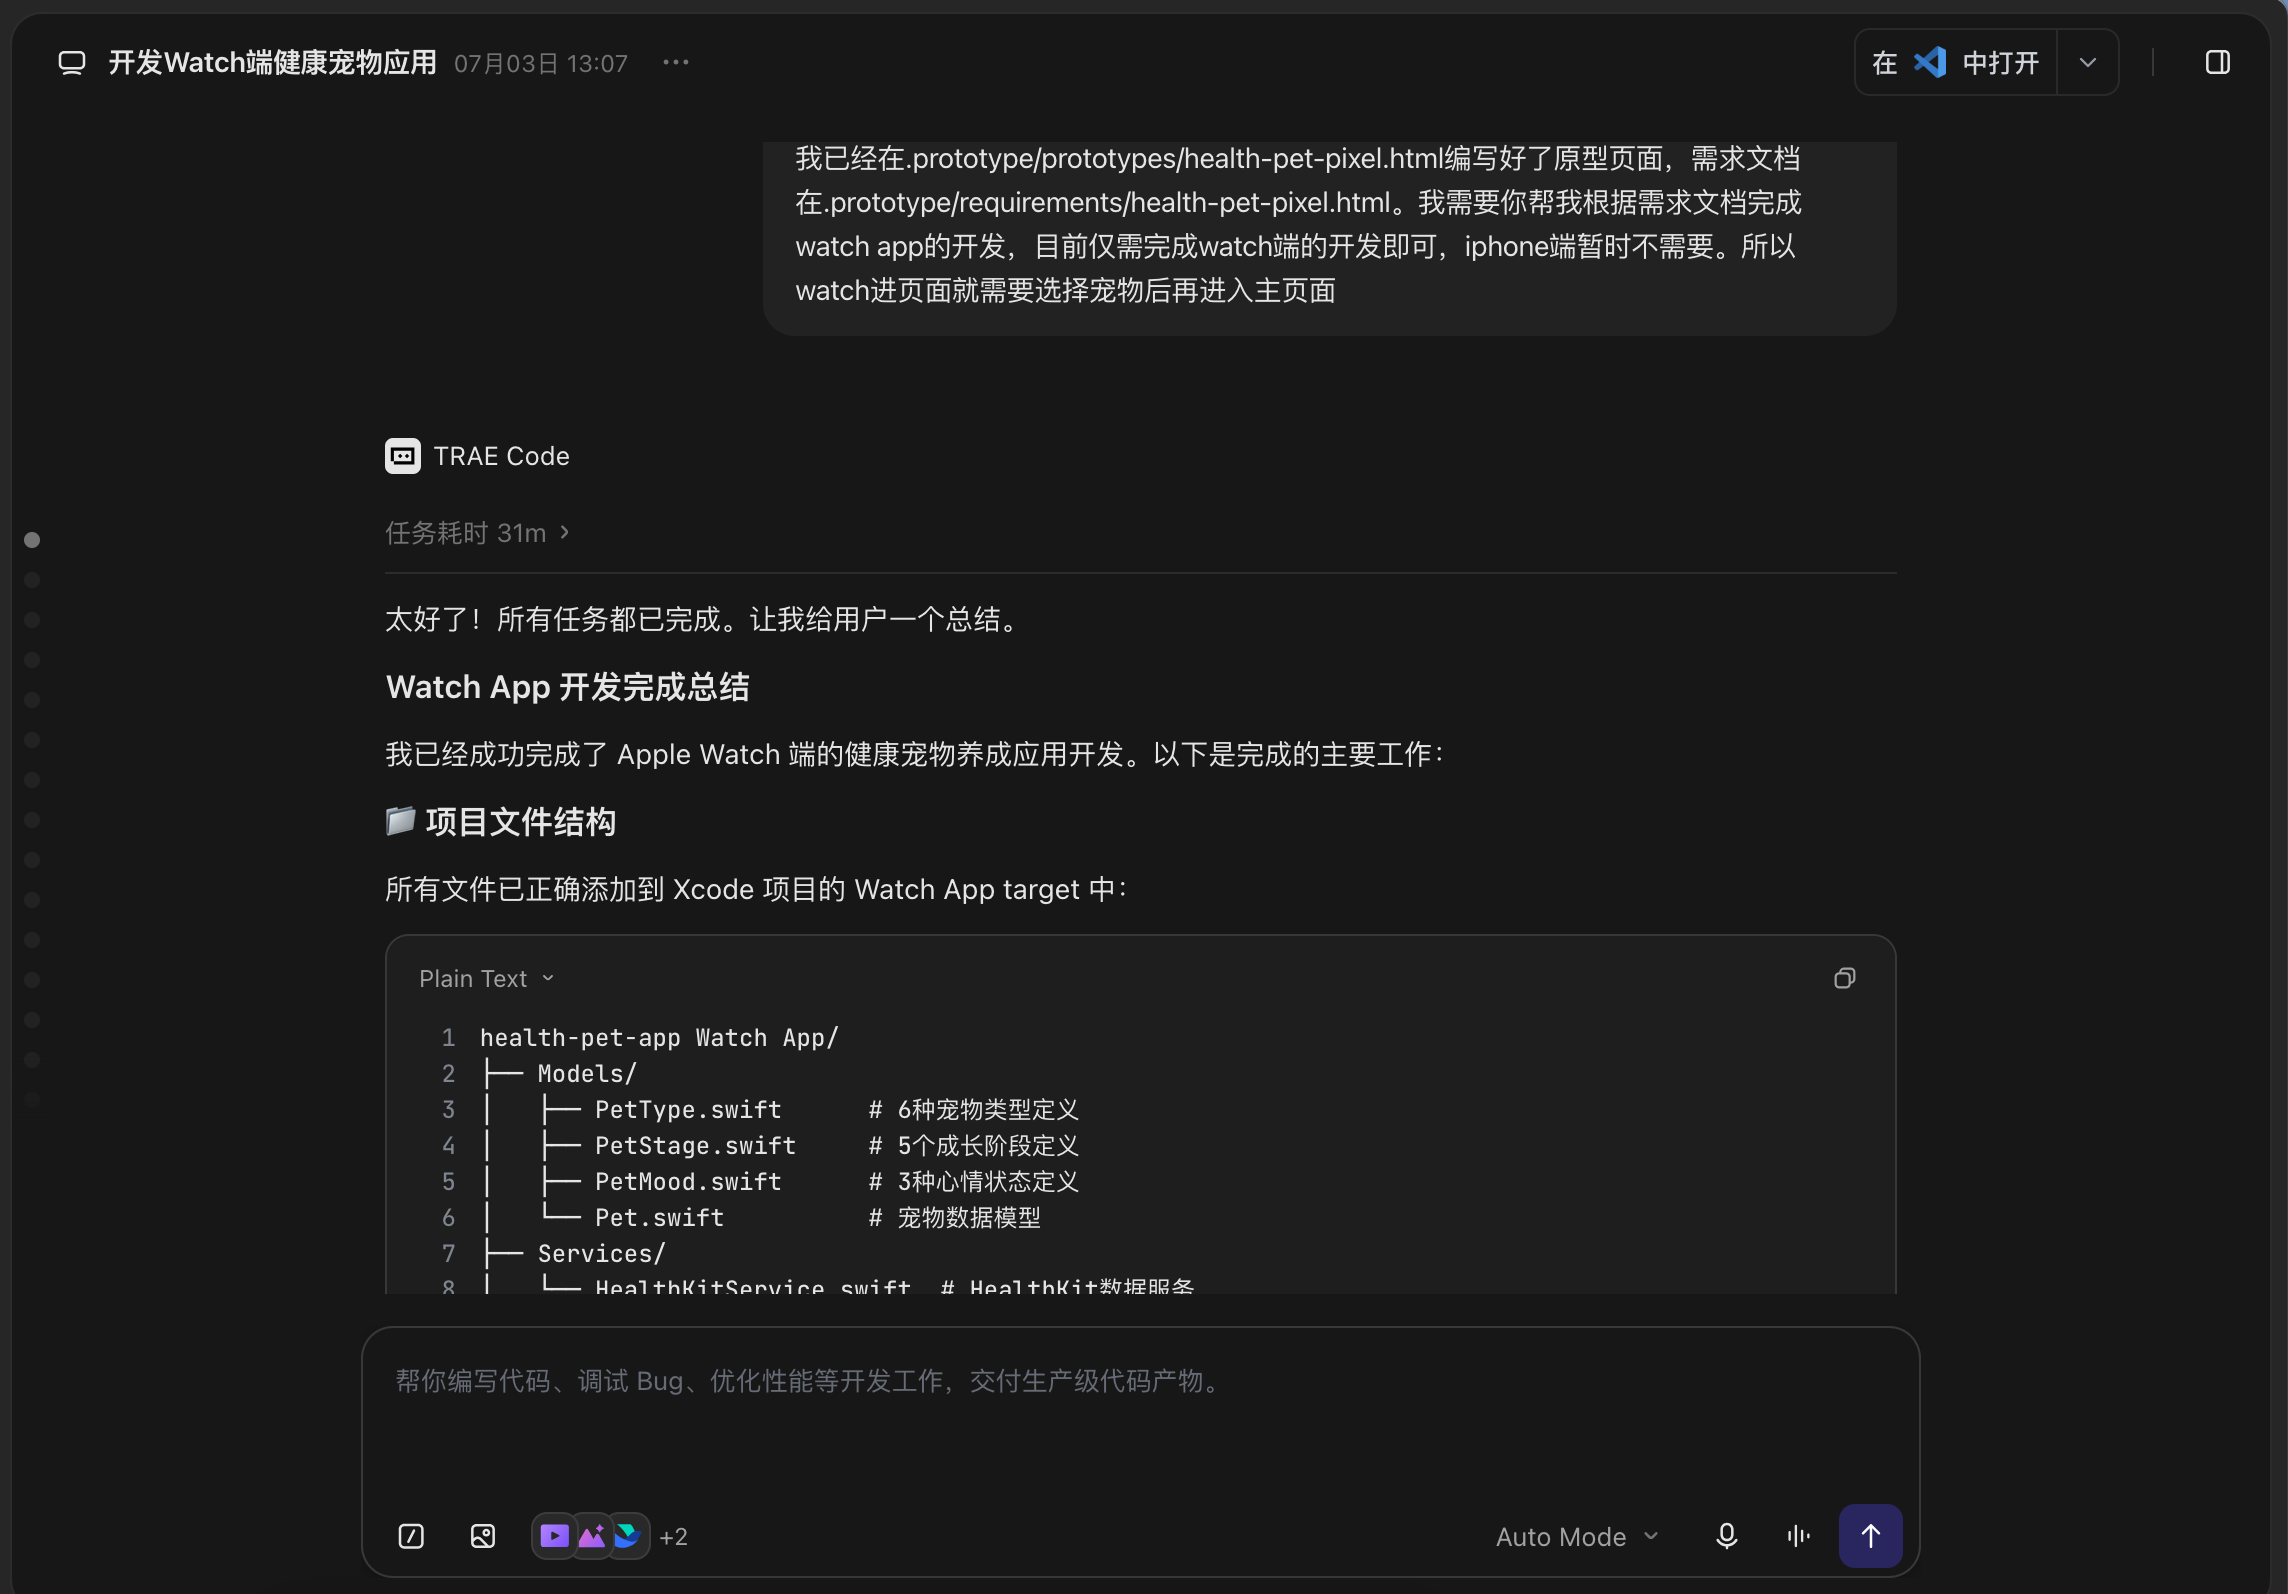Send the message with the arrow button

(1870, 1536)
